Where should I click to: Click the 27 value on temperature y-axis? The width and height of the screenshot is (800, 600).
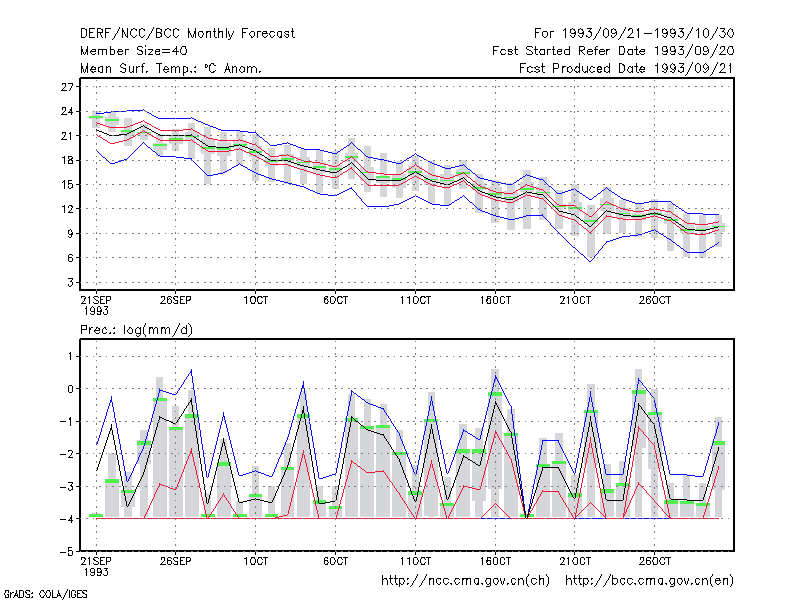(67, 87)
